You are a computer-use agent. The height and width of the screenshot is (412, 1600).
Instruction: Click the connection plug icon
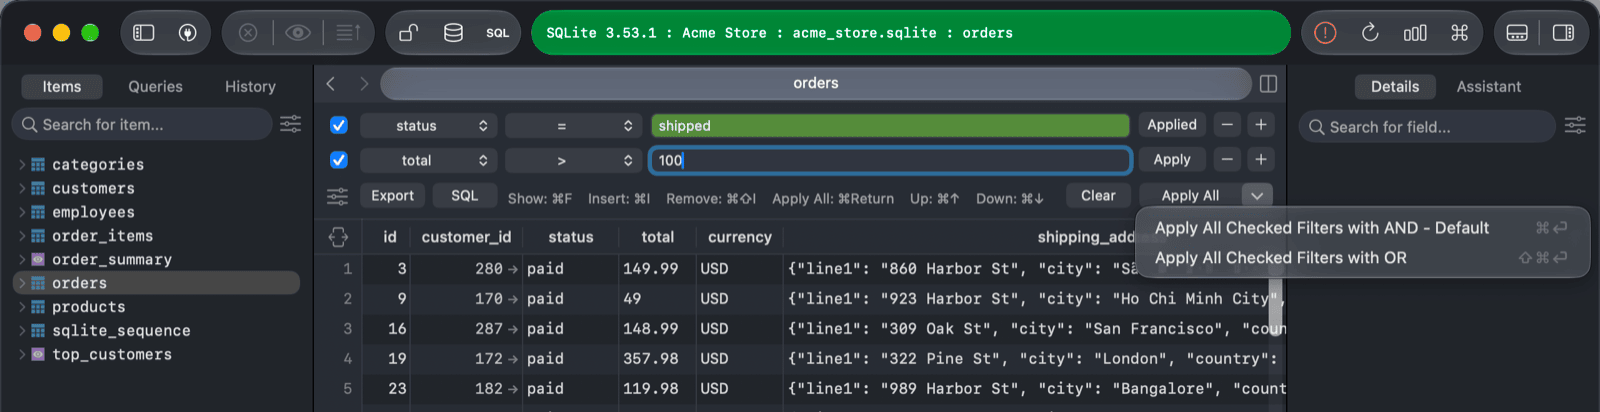click(x=187, y=33)
